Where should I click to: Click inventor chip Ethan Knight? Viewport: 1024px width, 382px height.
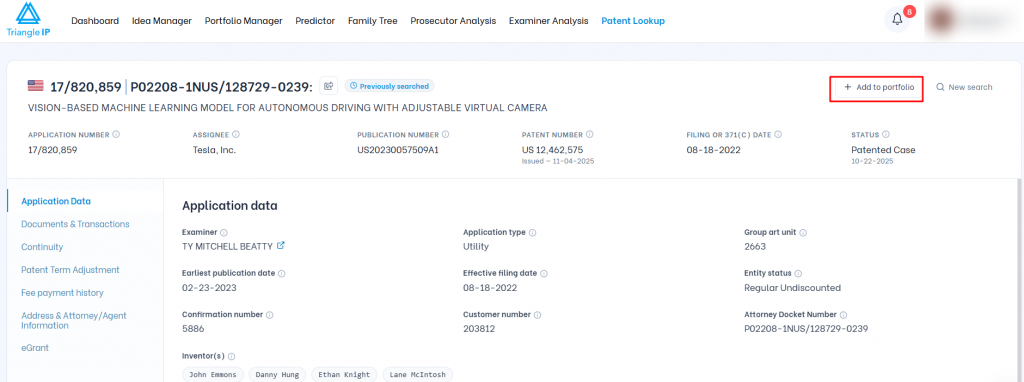click(345, 375)
